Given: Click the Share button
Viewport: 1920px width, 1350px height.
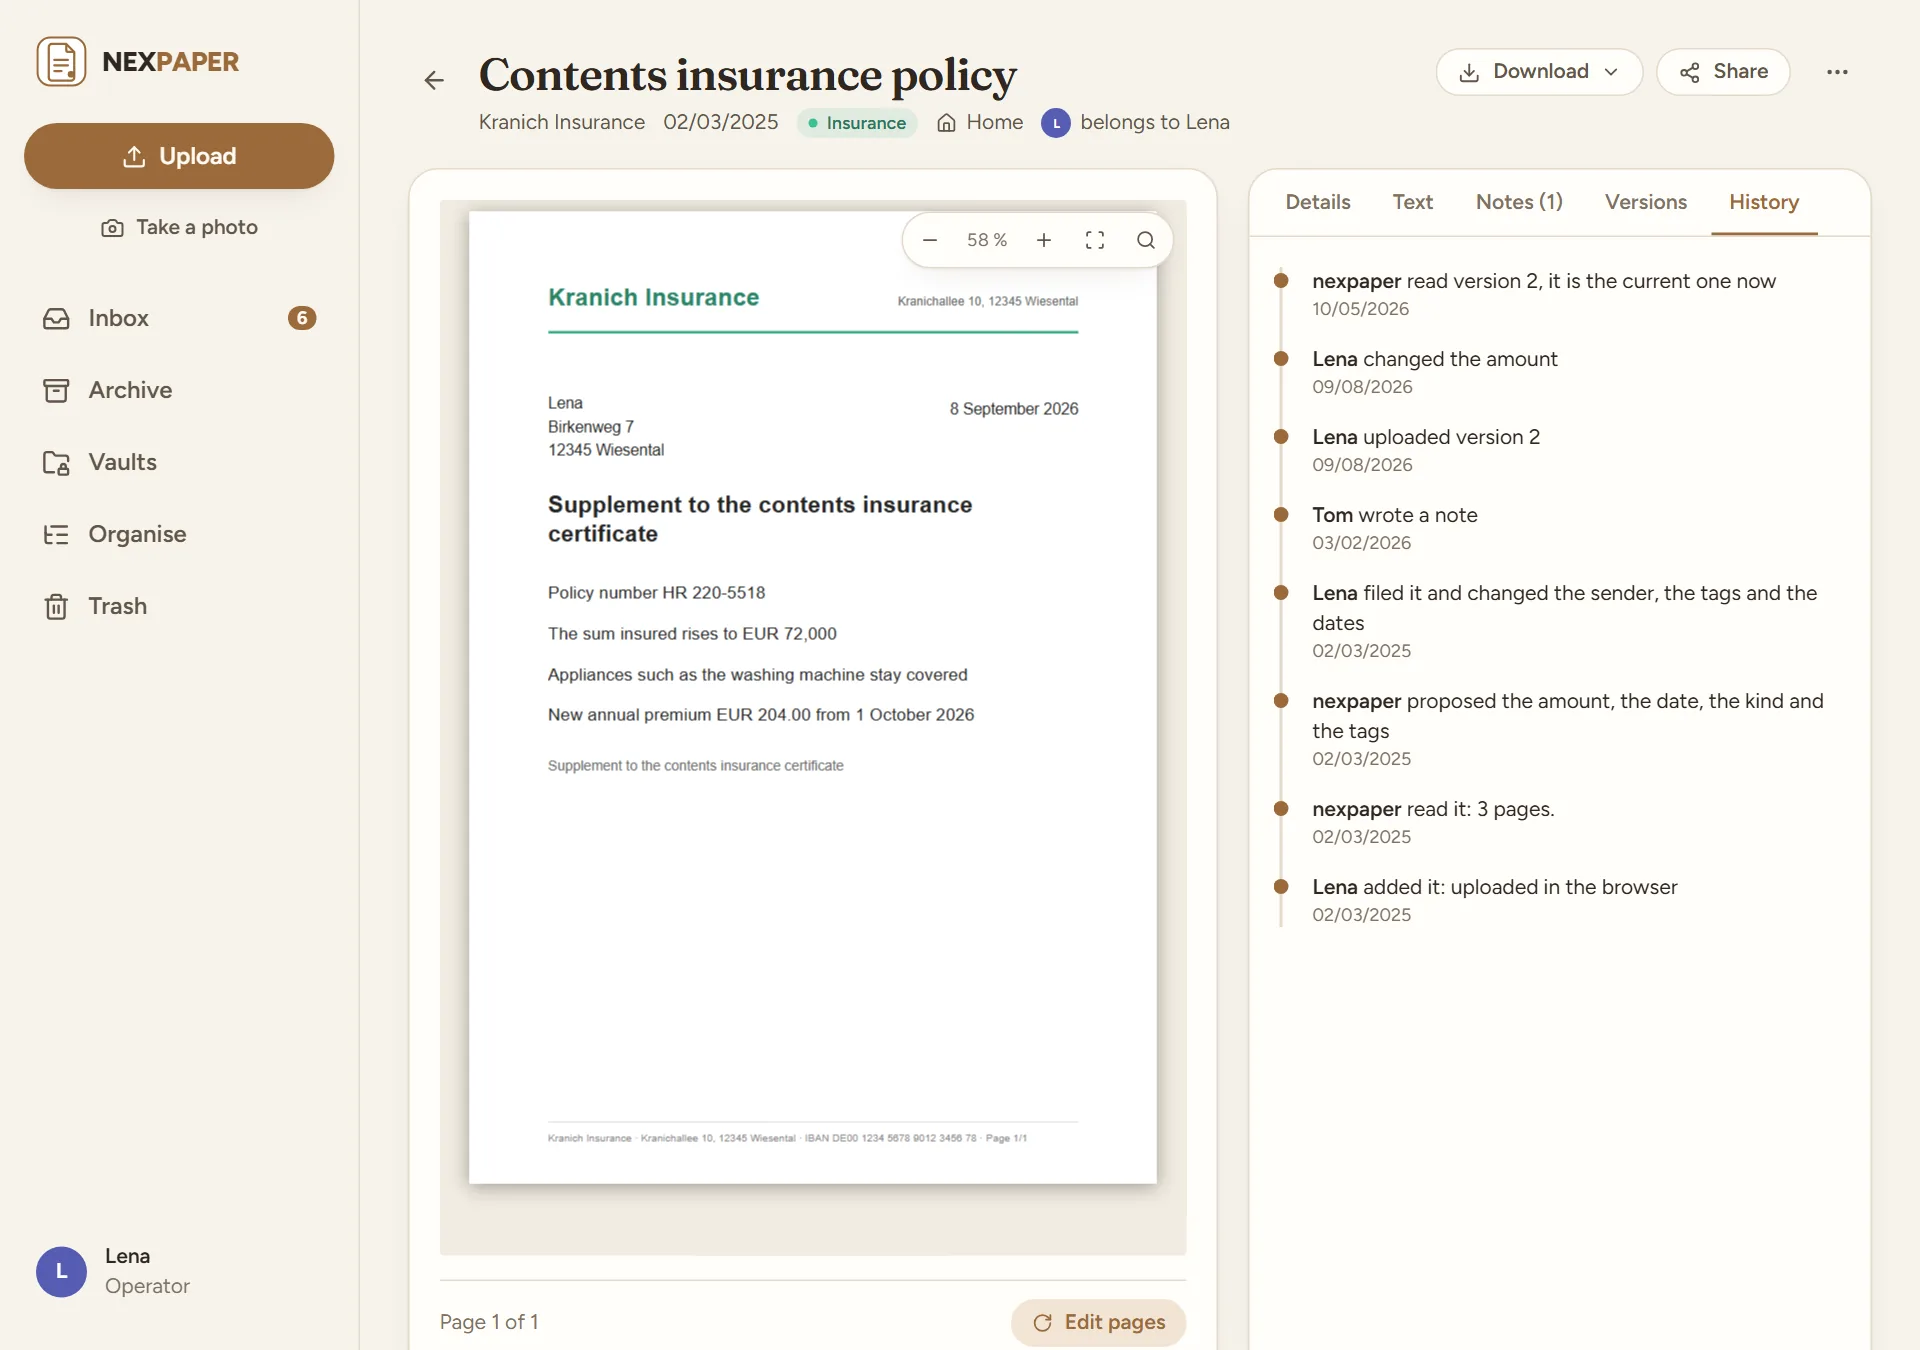Looking at the screenshot, I should pyautogui.click(x=1723, y=72).
